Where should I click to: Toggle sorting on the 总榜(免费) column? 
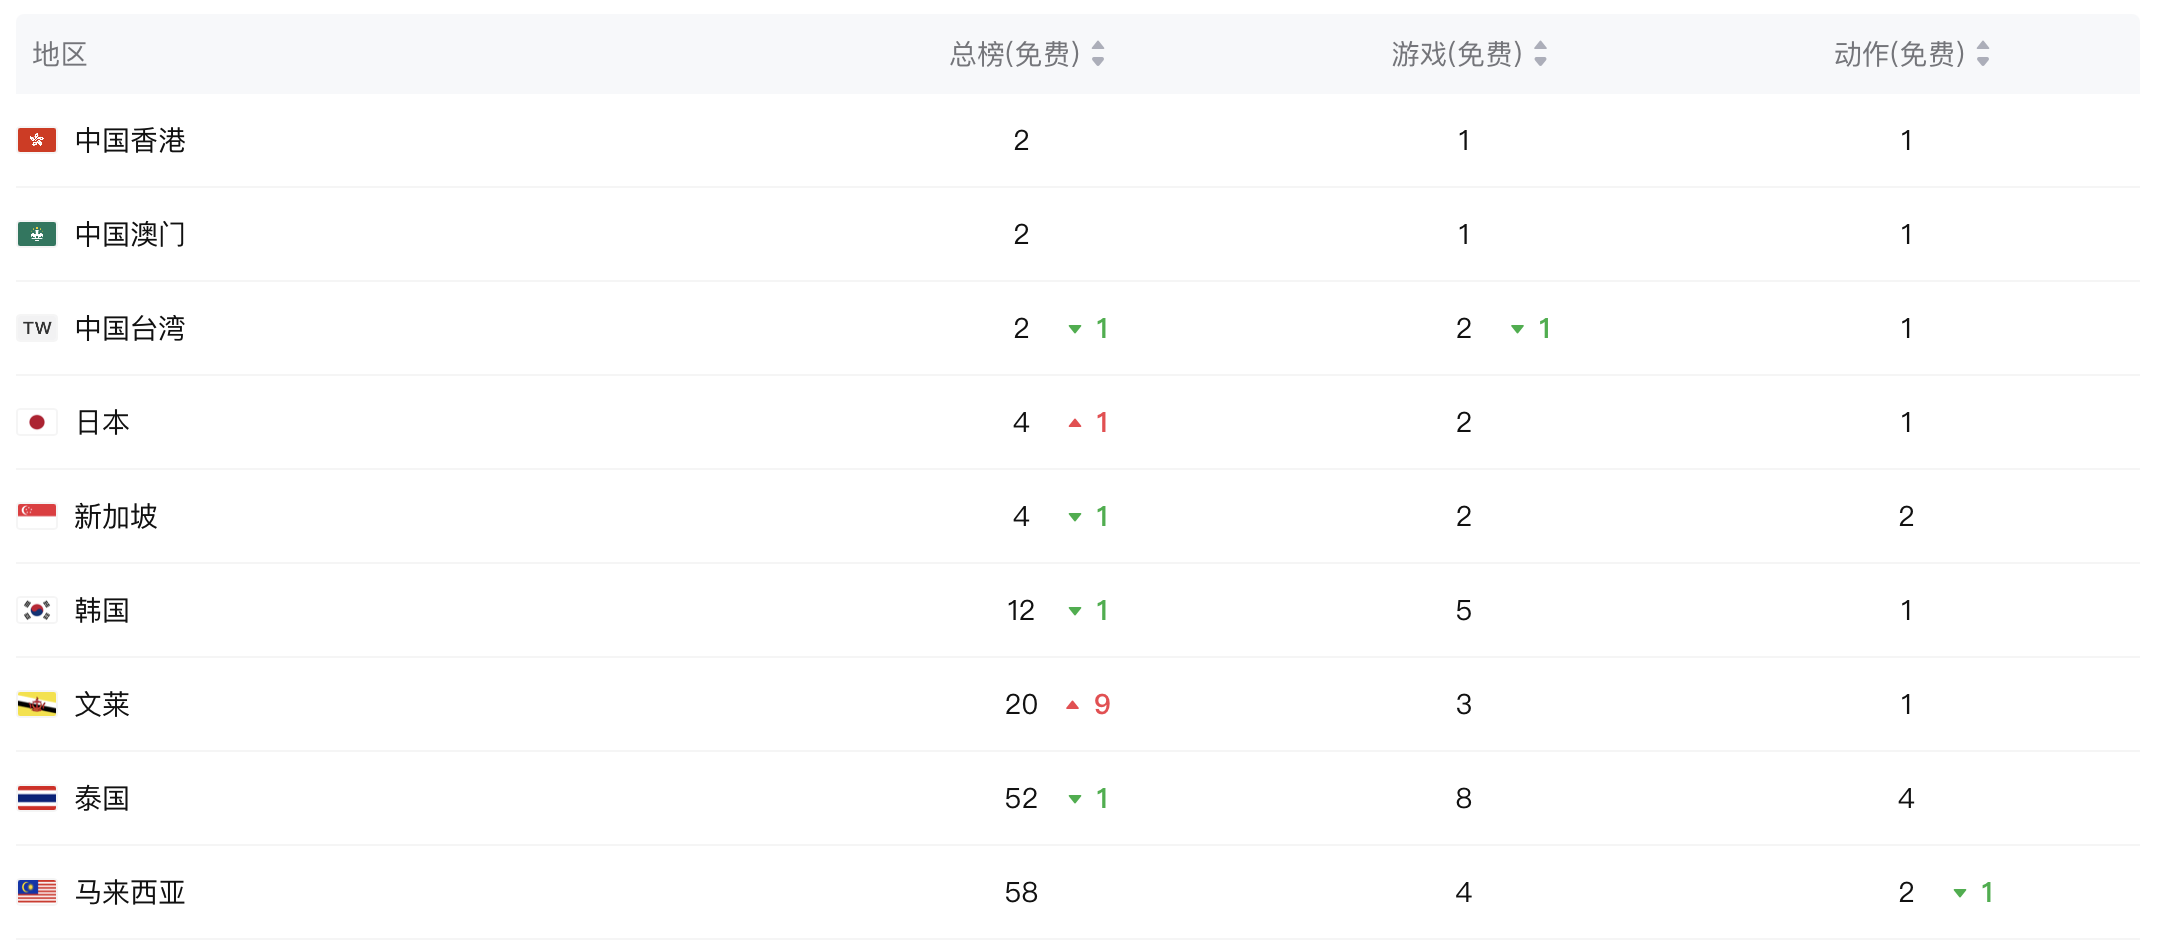(x=1098, y=55)
